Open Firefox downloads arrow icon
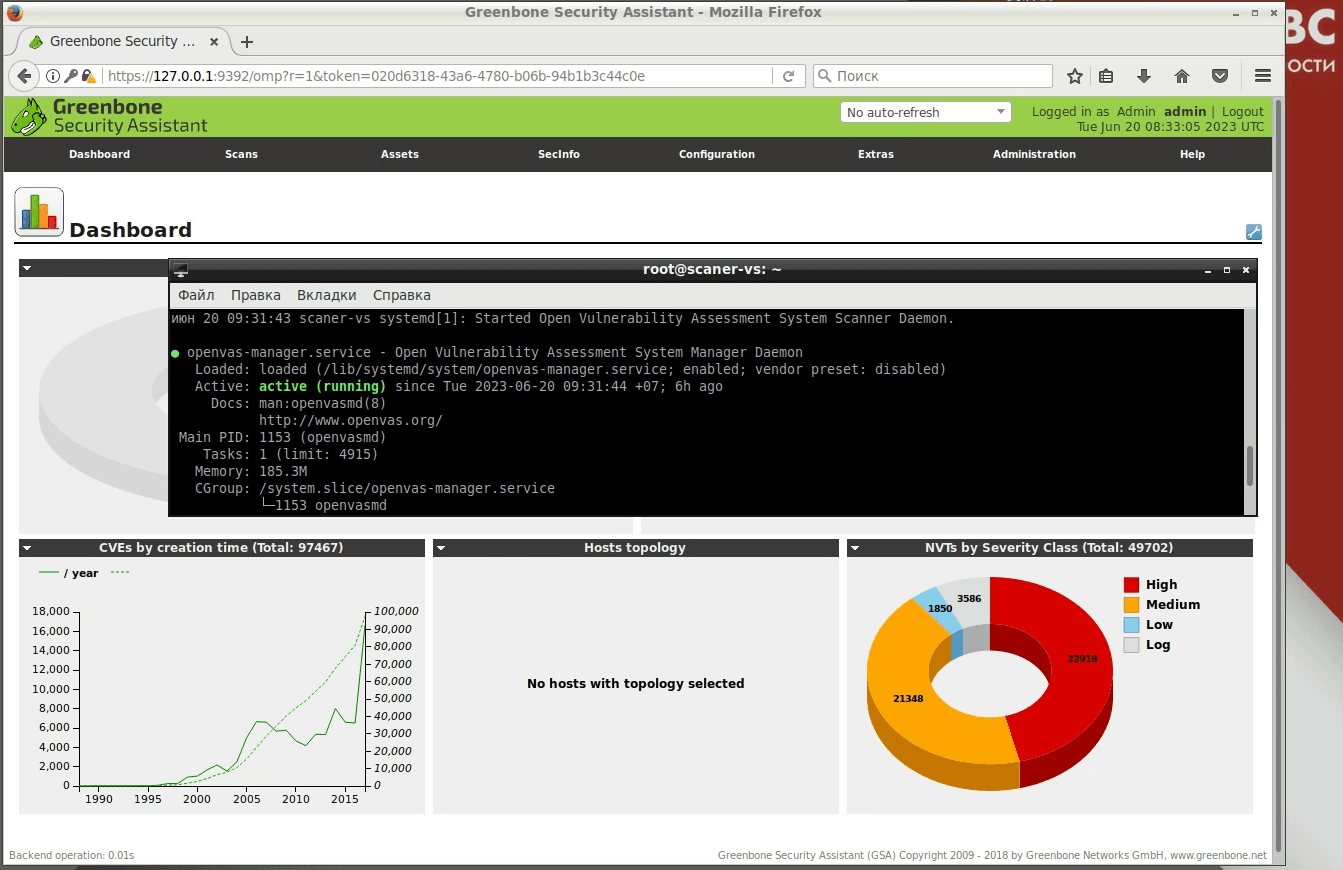The width and height of the screenshot is (1343, 870). [x=1144, y=76]
